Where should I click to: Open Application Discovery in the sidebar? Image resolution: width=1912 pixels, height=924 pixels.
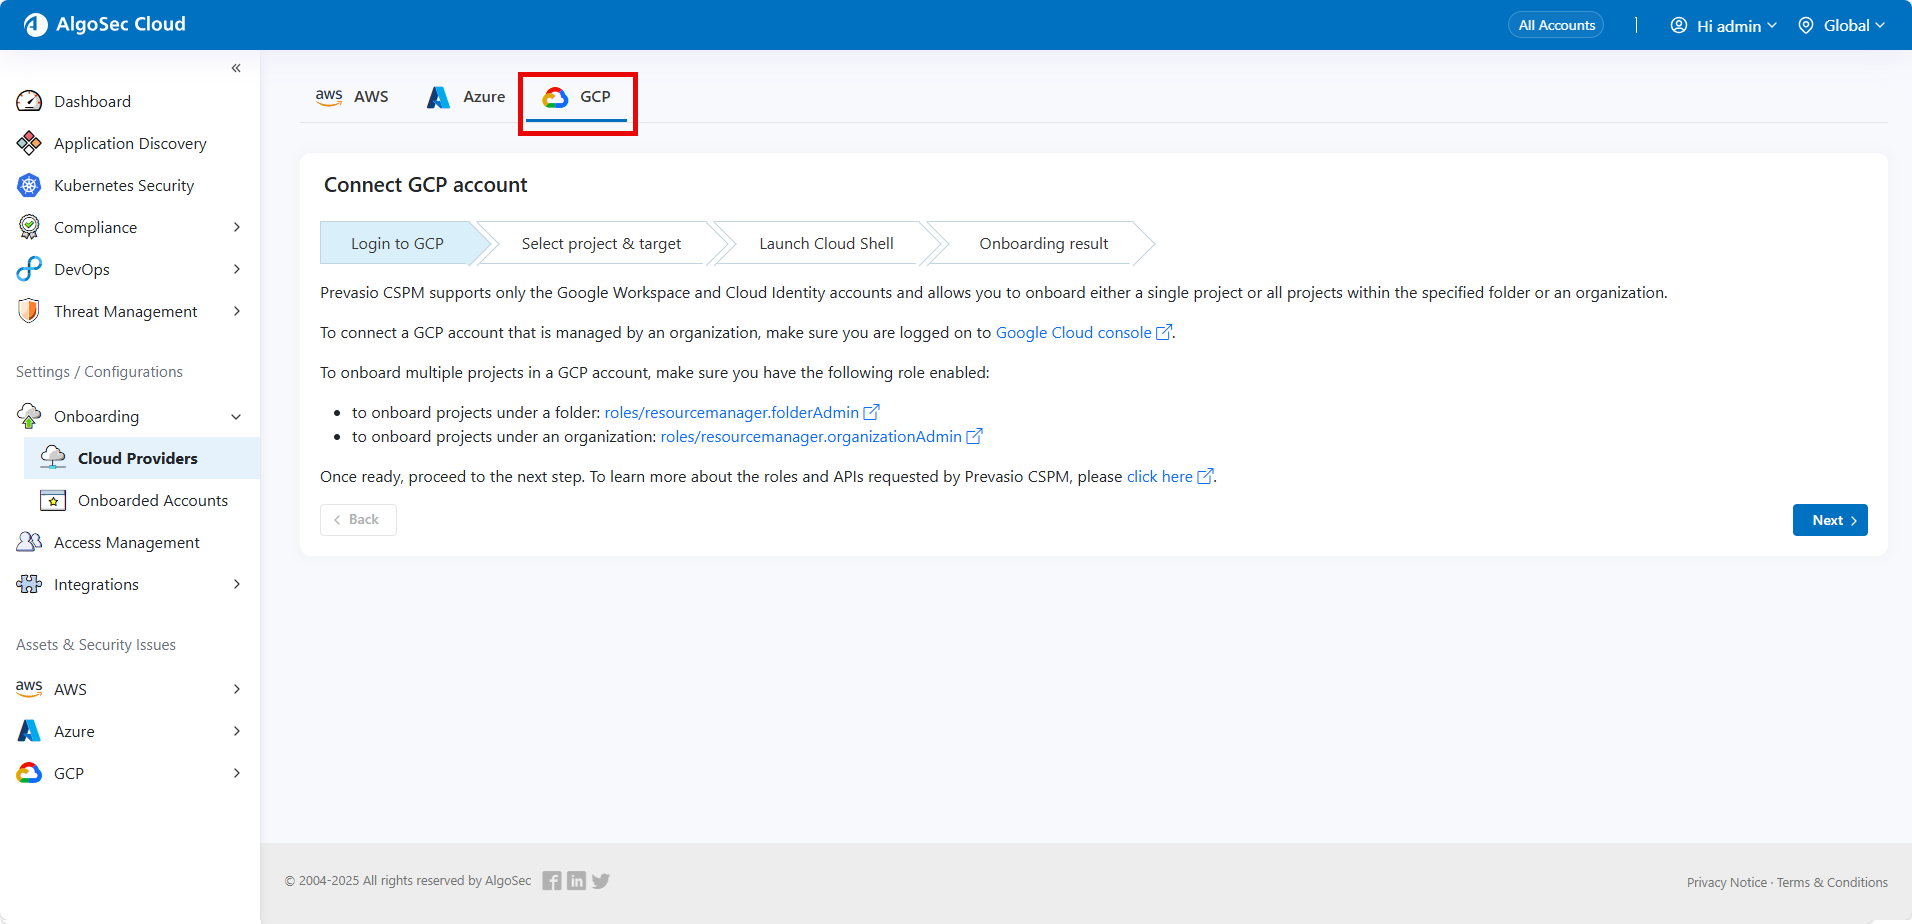pos(130,143)
